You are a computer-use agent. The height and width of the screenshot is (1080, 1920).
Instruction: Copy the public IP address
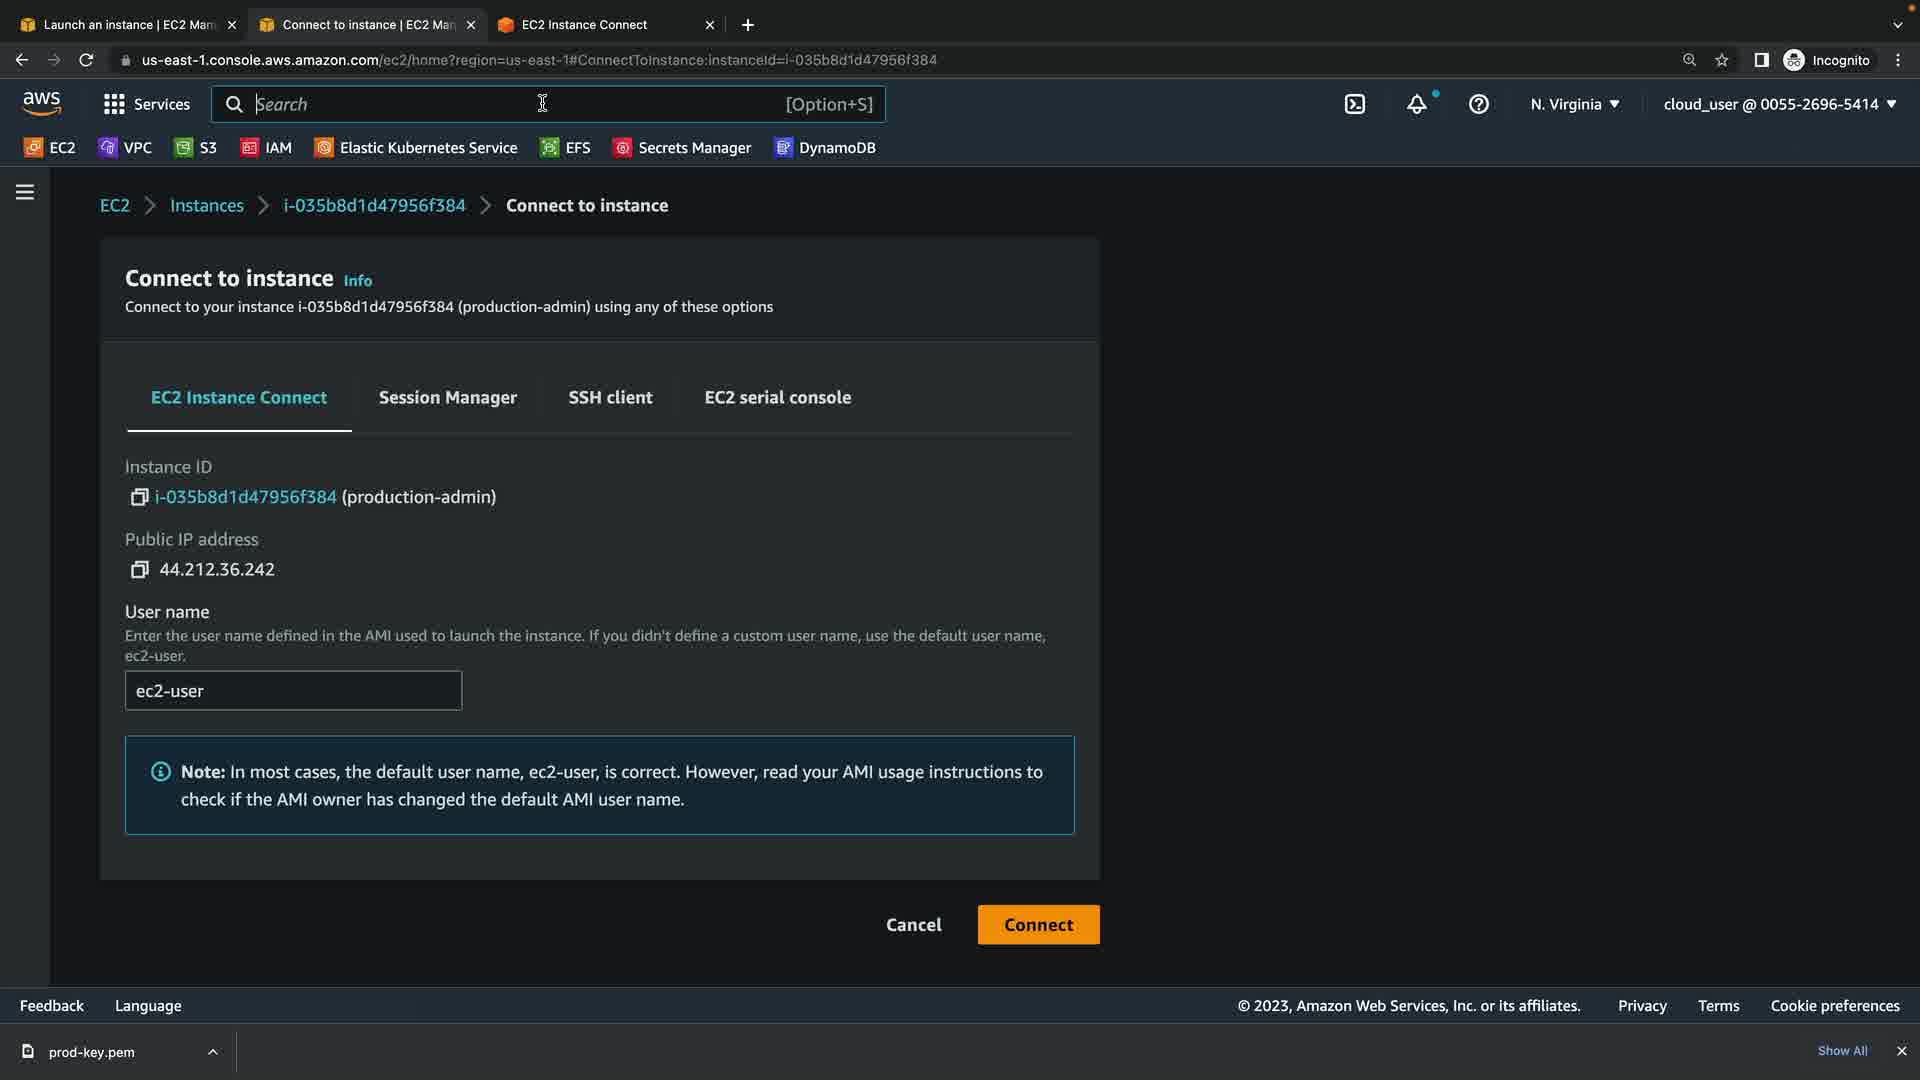(139, 570)
